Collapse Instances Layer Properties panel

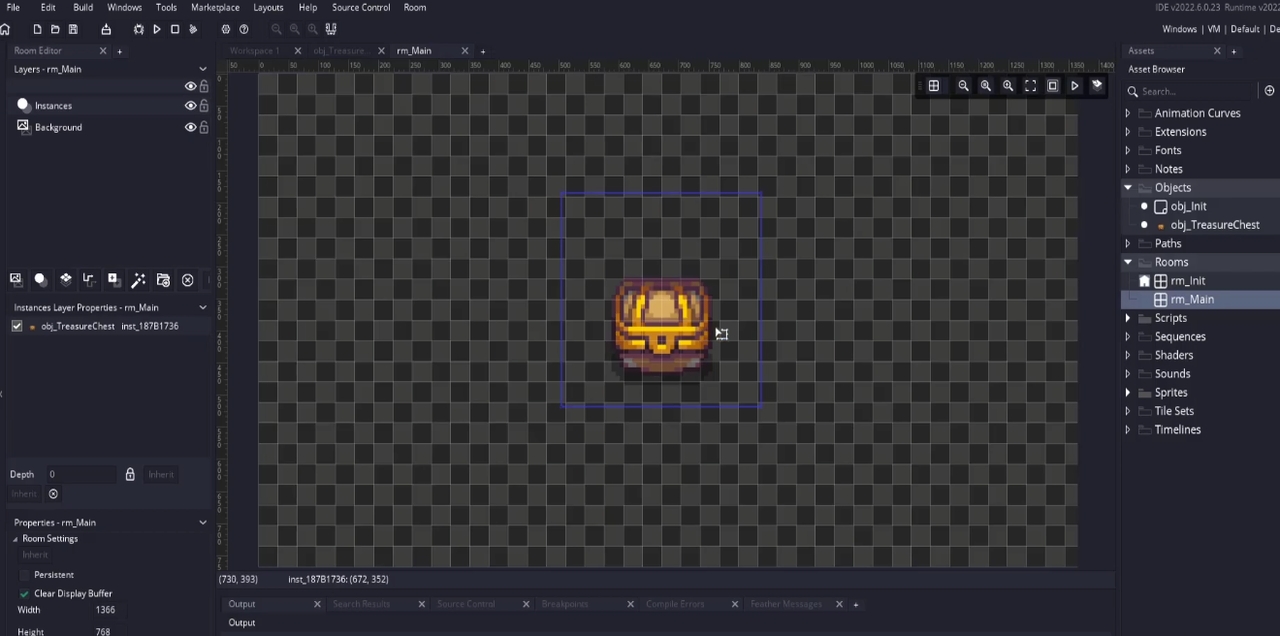[x=203, y=307]
